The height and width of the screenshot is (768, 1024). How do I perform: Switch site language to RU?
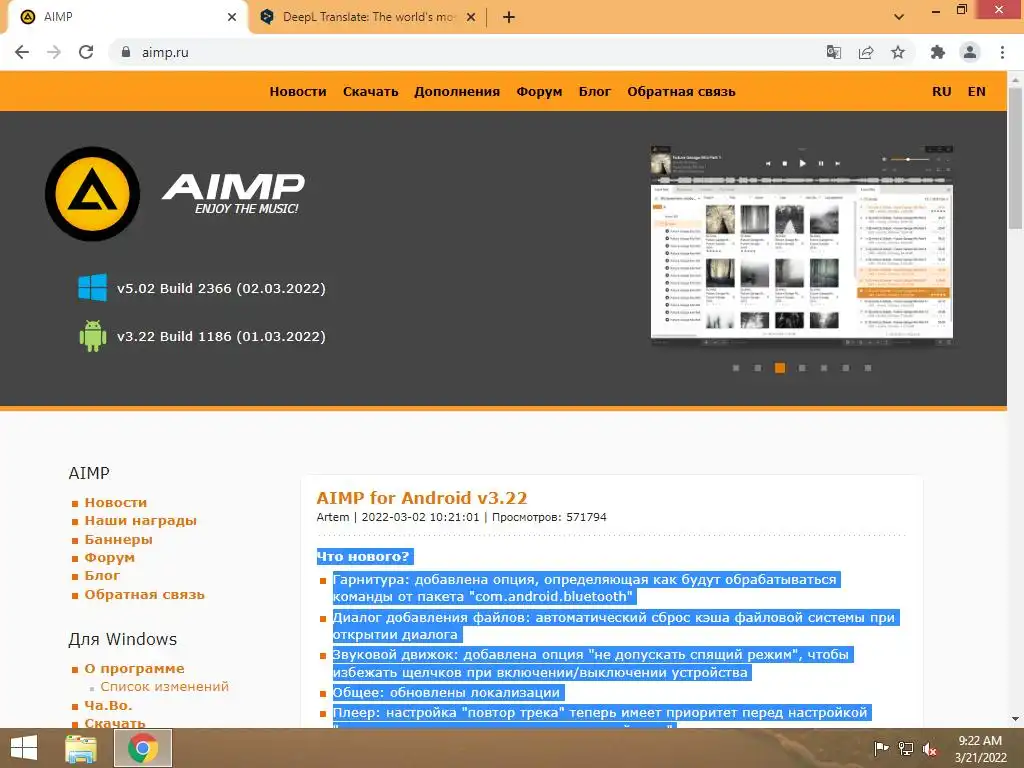tap(942, 92)
